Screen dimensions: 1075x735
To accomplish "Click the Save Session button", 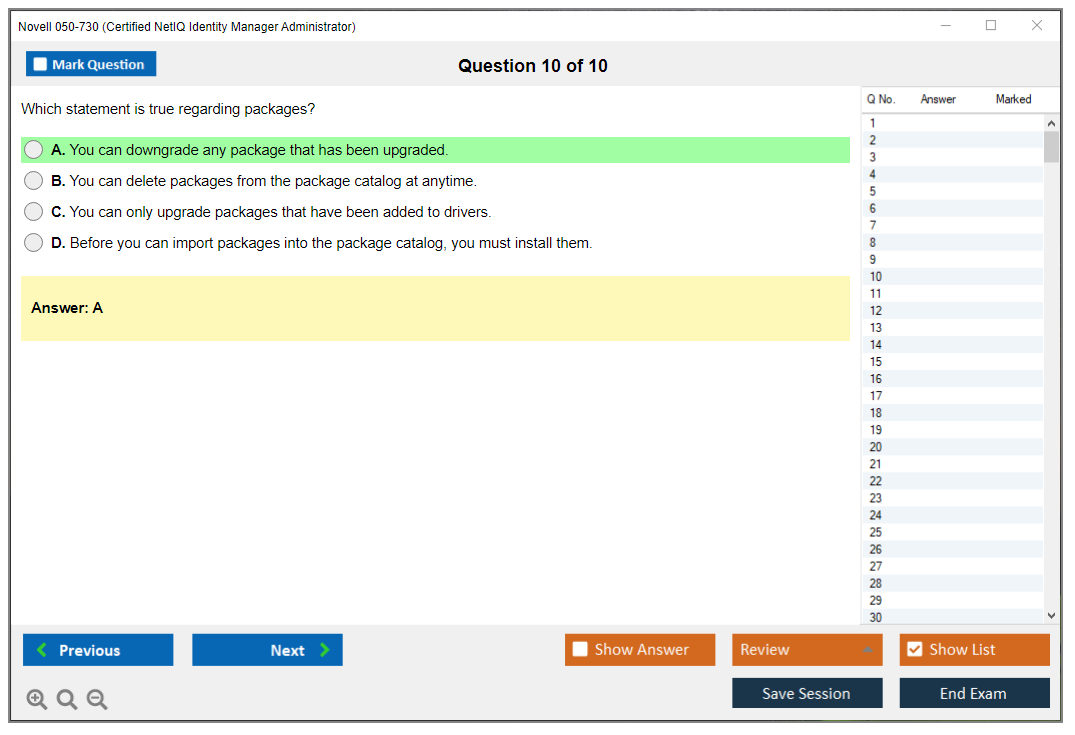I will [x=806, y=693].
